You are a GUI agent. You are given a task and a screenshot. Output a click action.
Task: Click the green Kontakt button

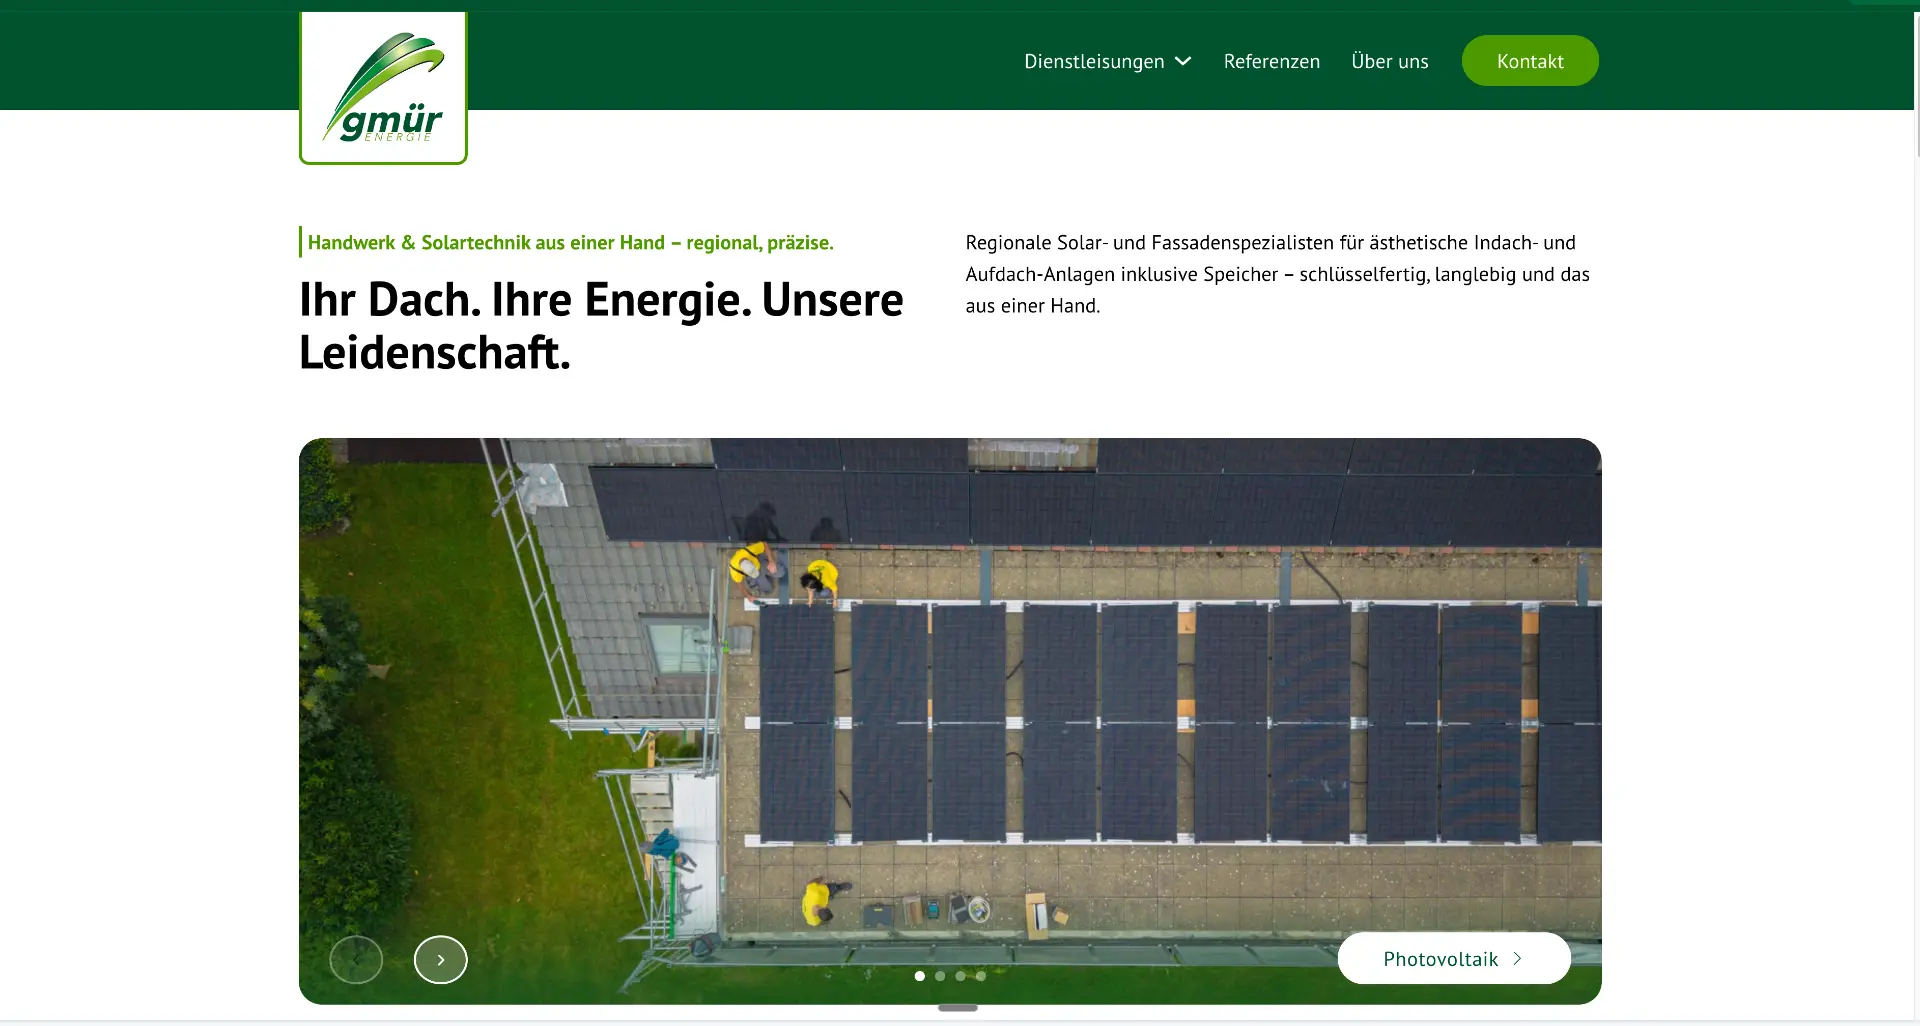(x=1530, y=61)
